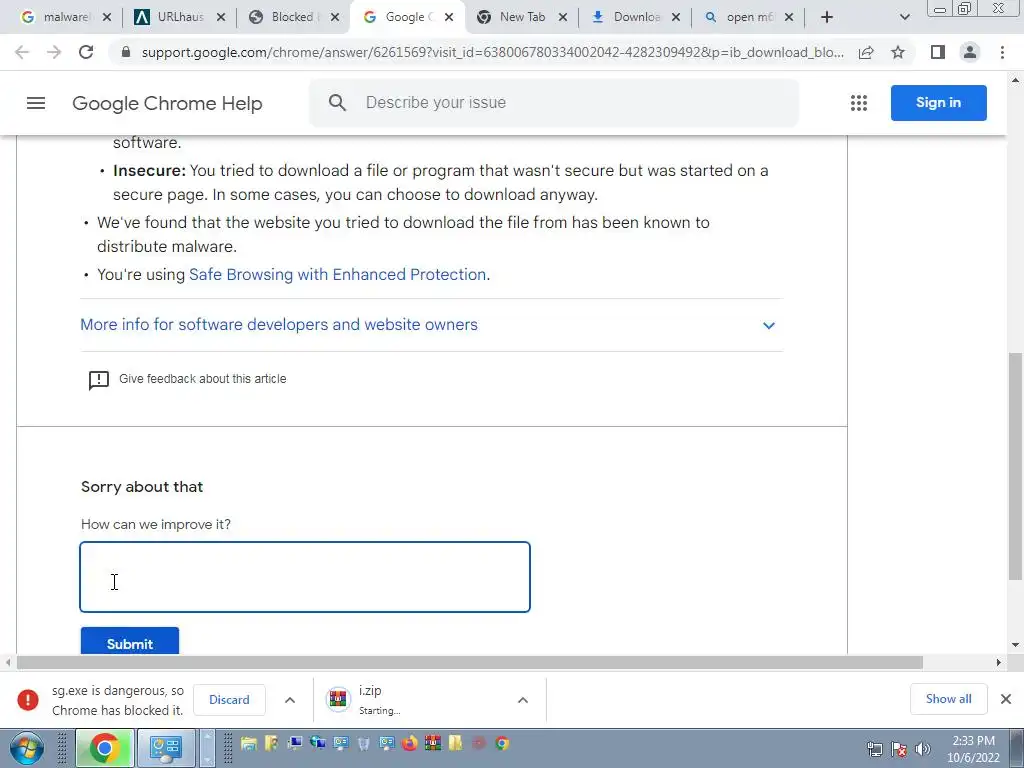Click Give feedback about this article
Screen dimensions: 1024x768
point(202,379)
